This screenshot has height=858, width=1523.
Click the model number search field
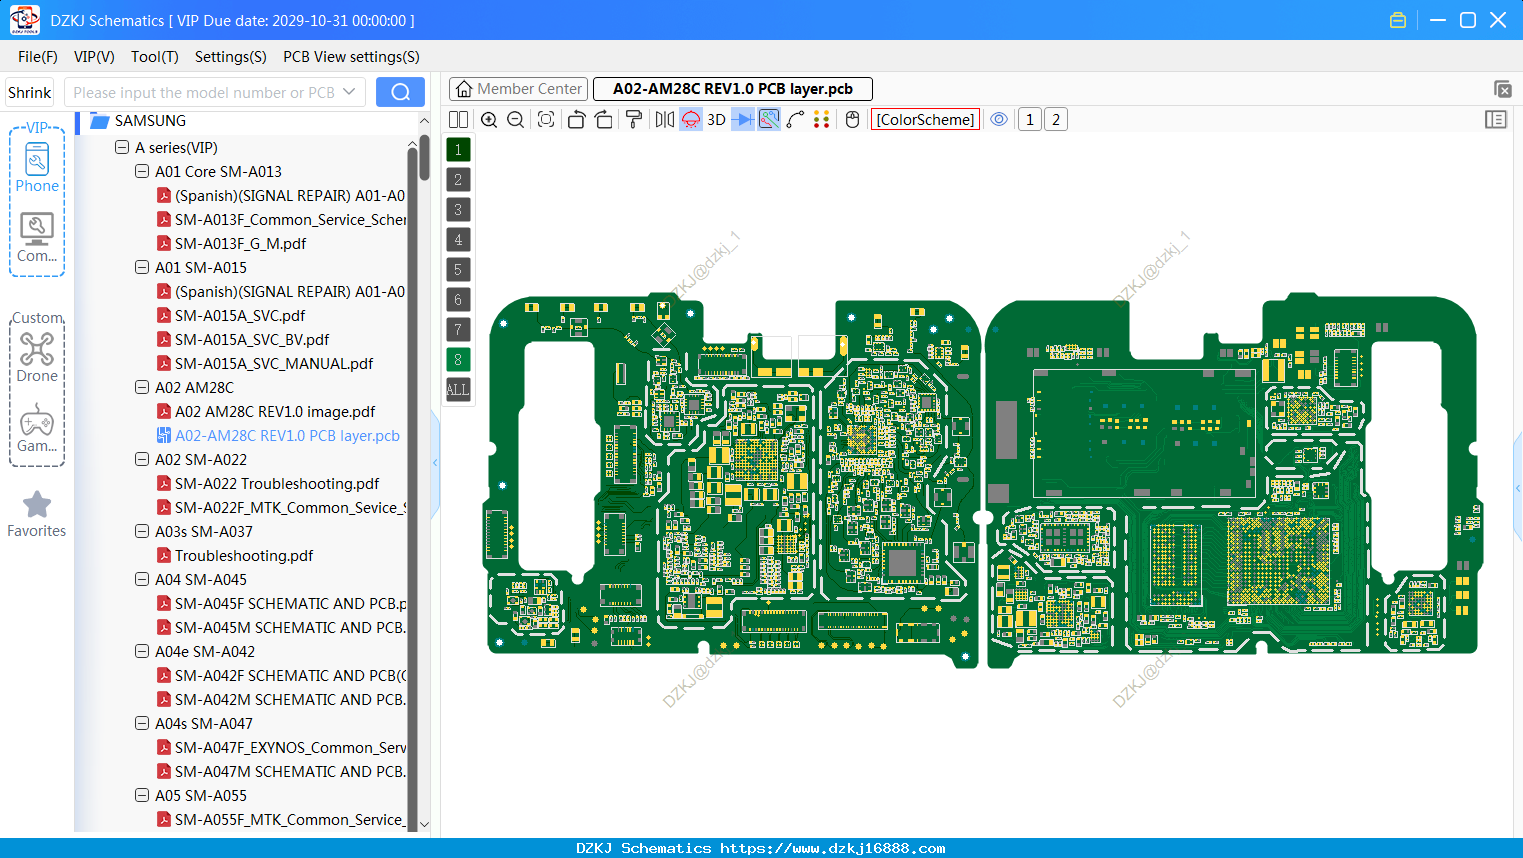(x=204, y=92)
